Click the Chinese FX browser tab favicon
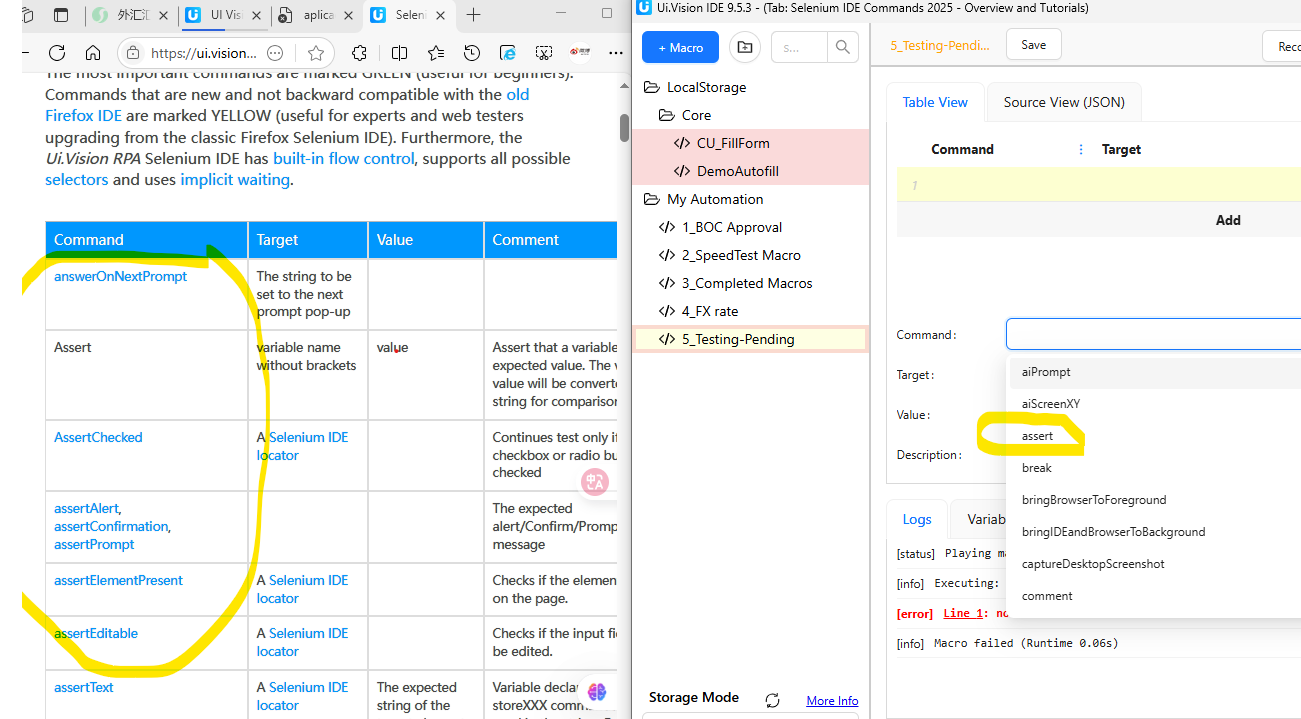This screenshot has height=719, width=1301. click(x=99, y=15)
